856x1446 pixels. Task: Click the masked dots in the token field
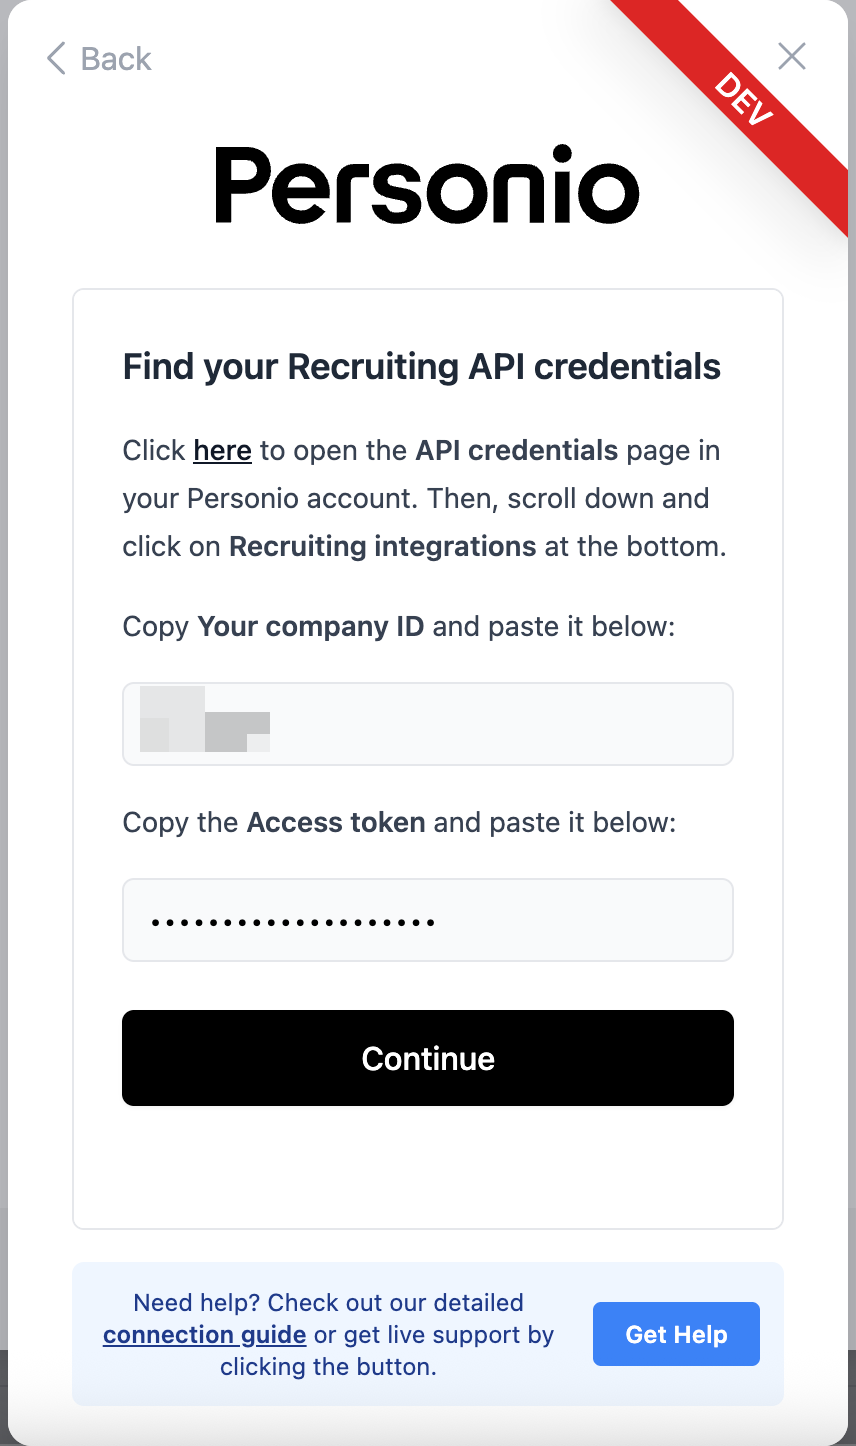(x=292, y=922)
